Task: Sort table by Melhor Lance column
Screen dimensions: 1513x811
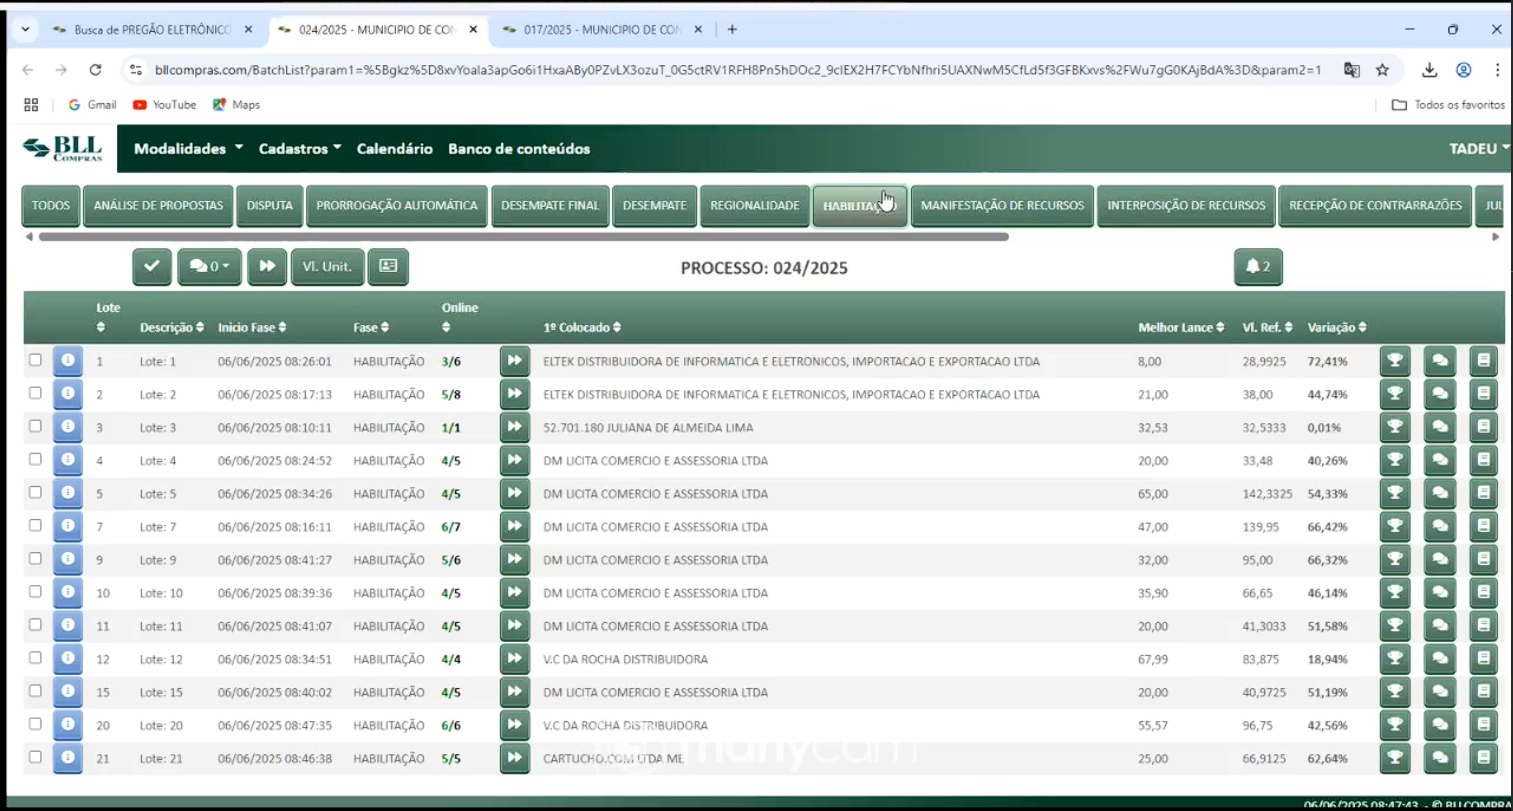Action: point(1181,327)
